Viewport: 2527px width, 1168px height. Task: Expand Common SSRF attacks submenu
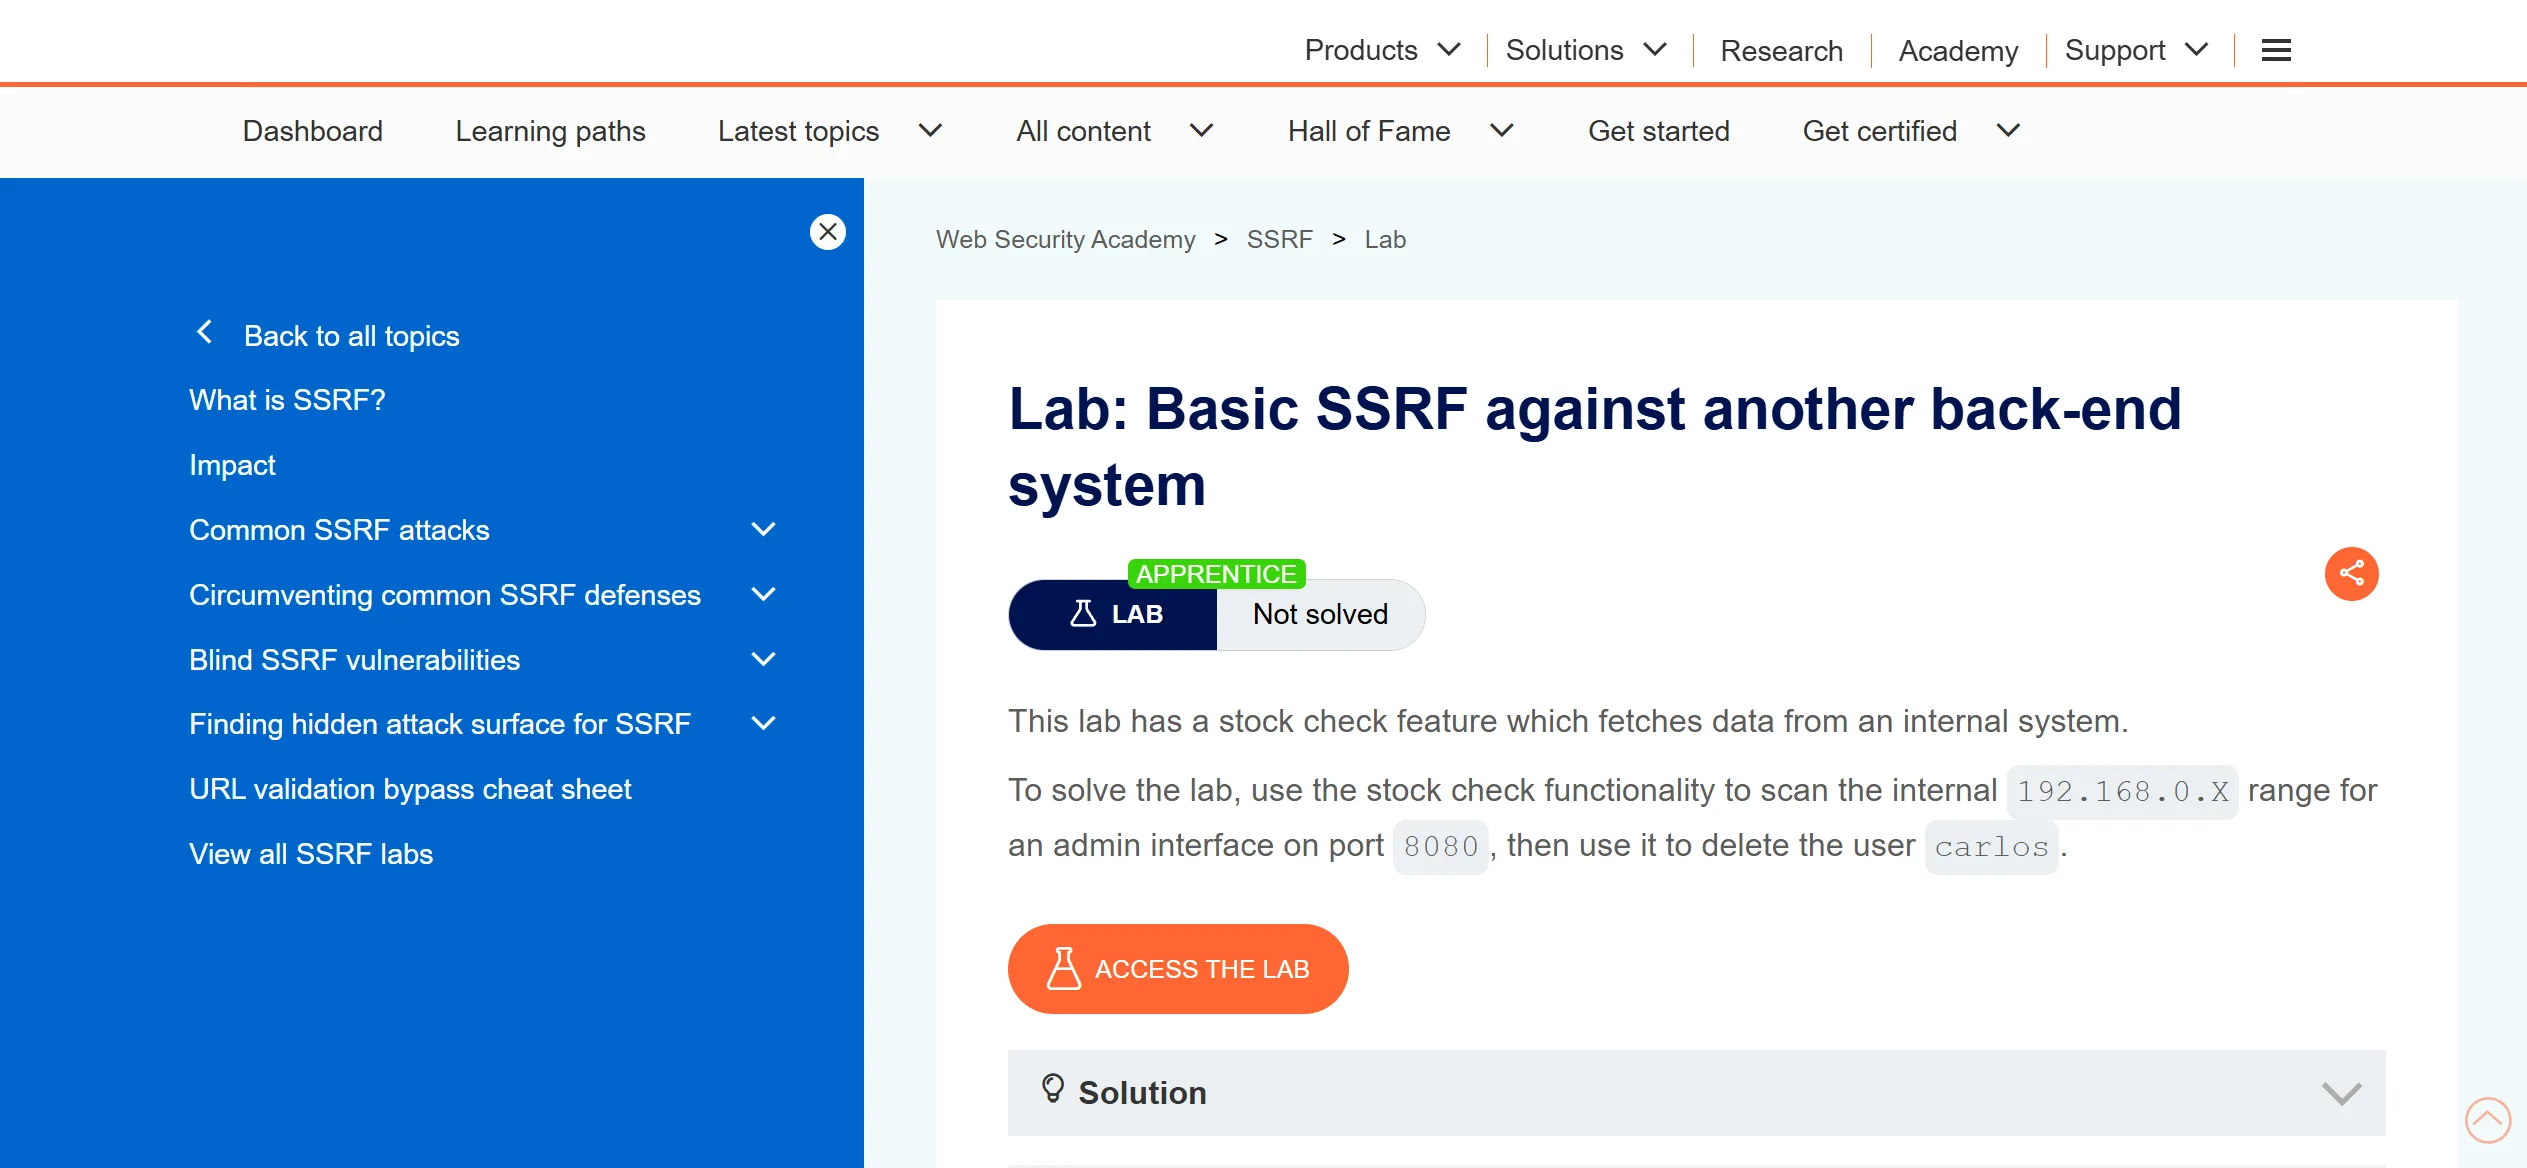tap(763, 530)
